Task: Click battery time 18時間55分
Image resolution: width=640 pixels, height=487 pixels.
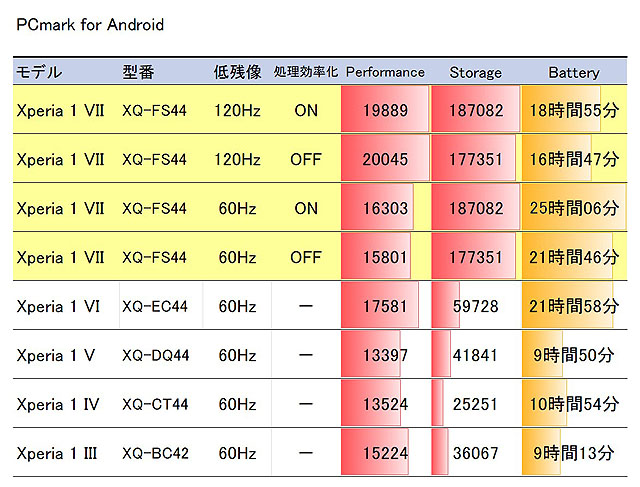Action: point(574,110)
